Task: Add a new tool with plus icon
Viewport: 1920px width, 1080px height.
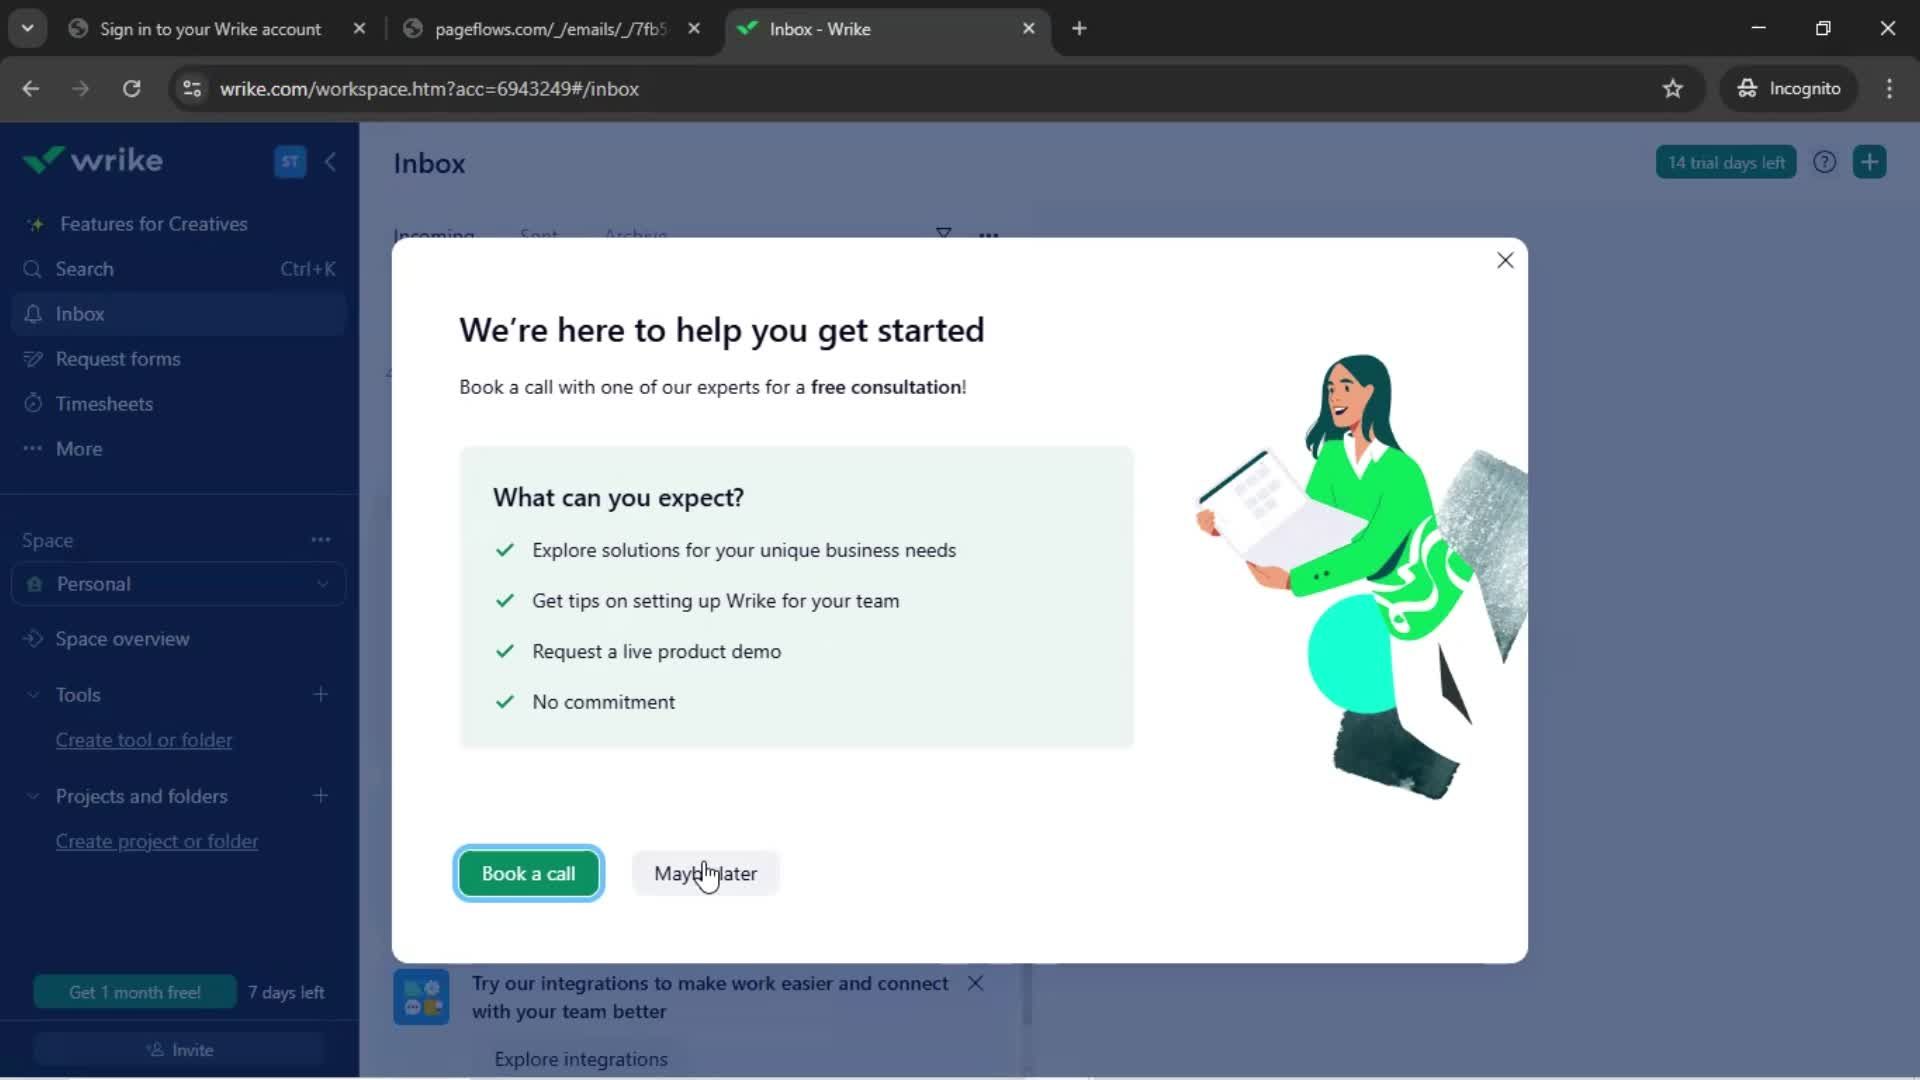Action: tap(320, 694)
